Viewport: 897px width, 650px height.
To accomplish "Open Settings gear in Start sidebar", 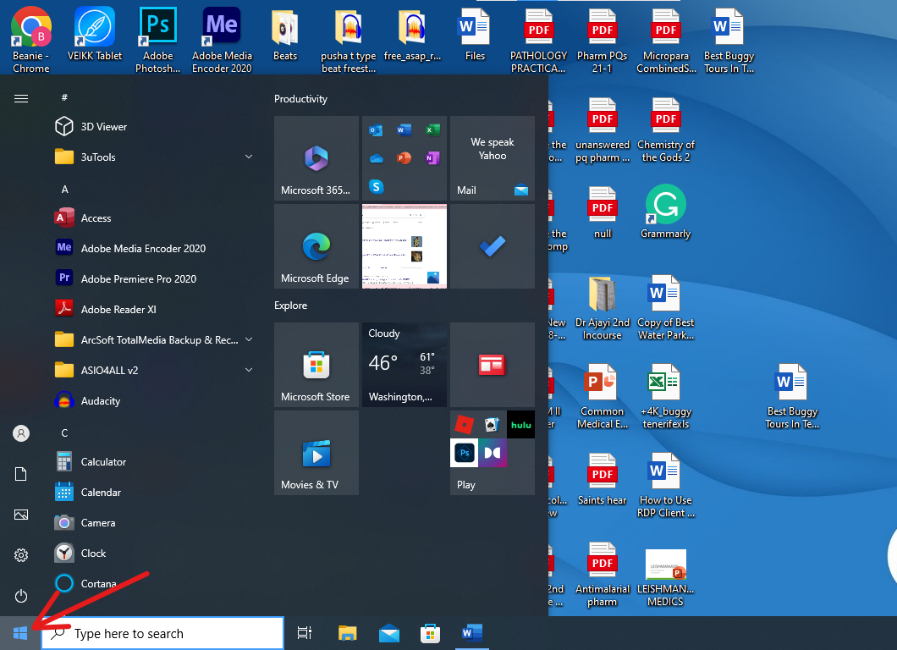I will tap(21, 555).
